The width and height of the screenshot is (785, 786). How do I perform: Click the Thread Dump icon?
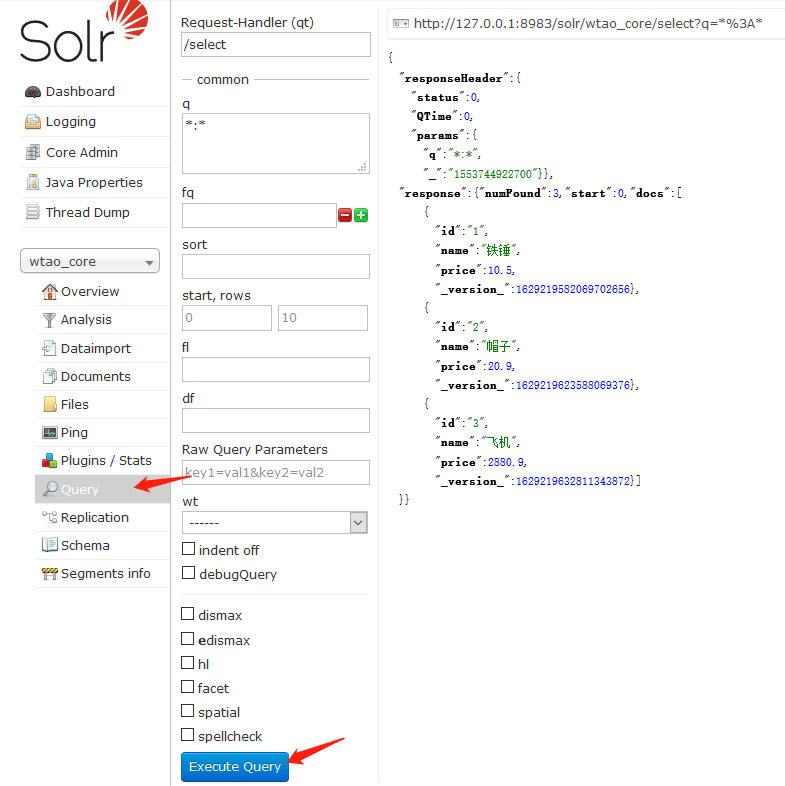tap(33, 213)
